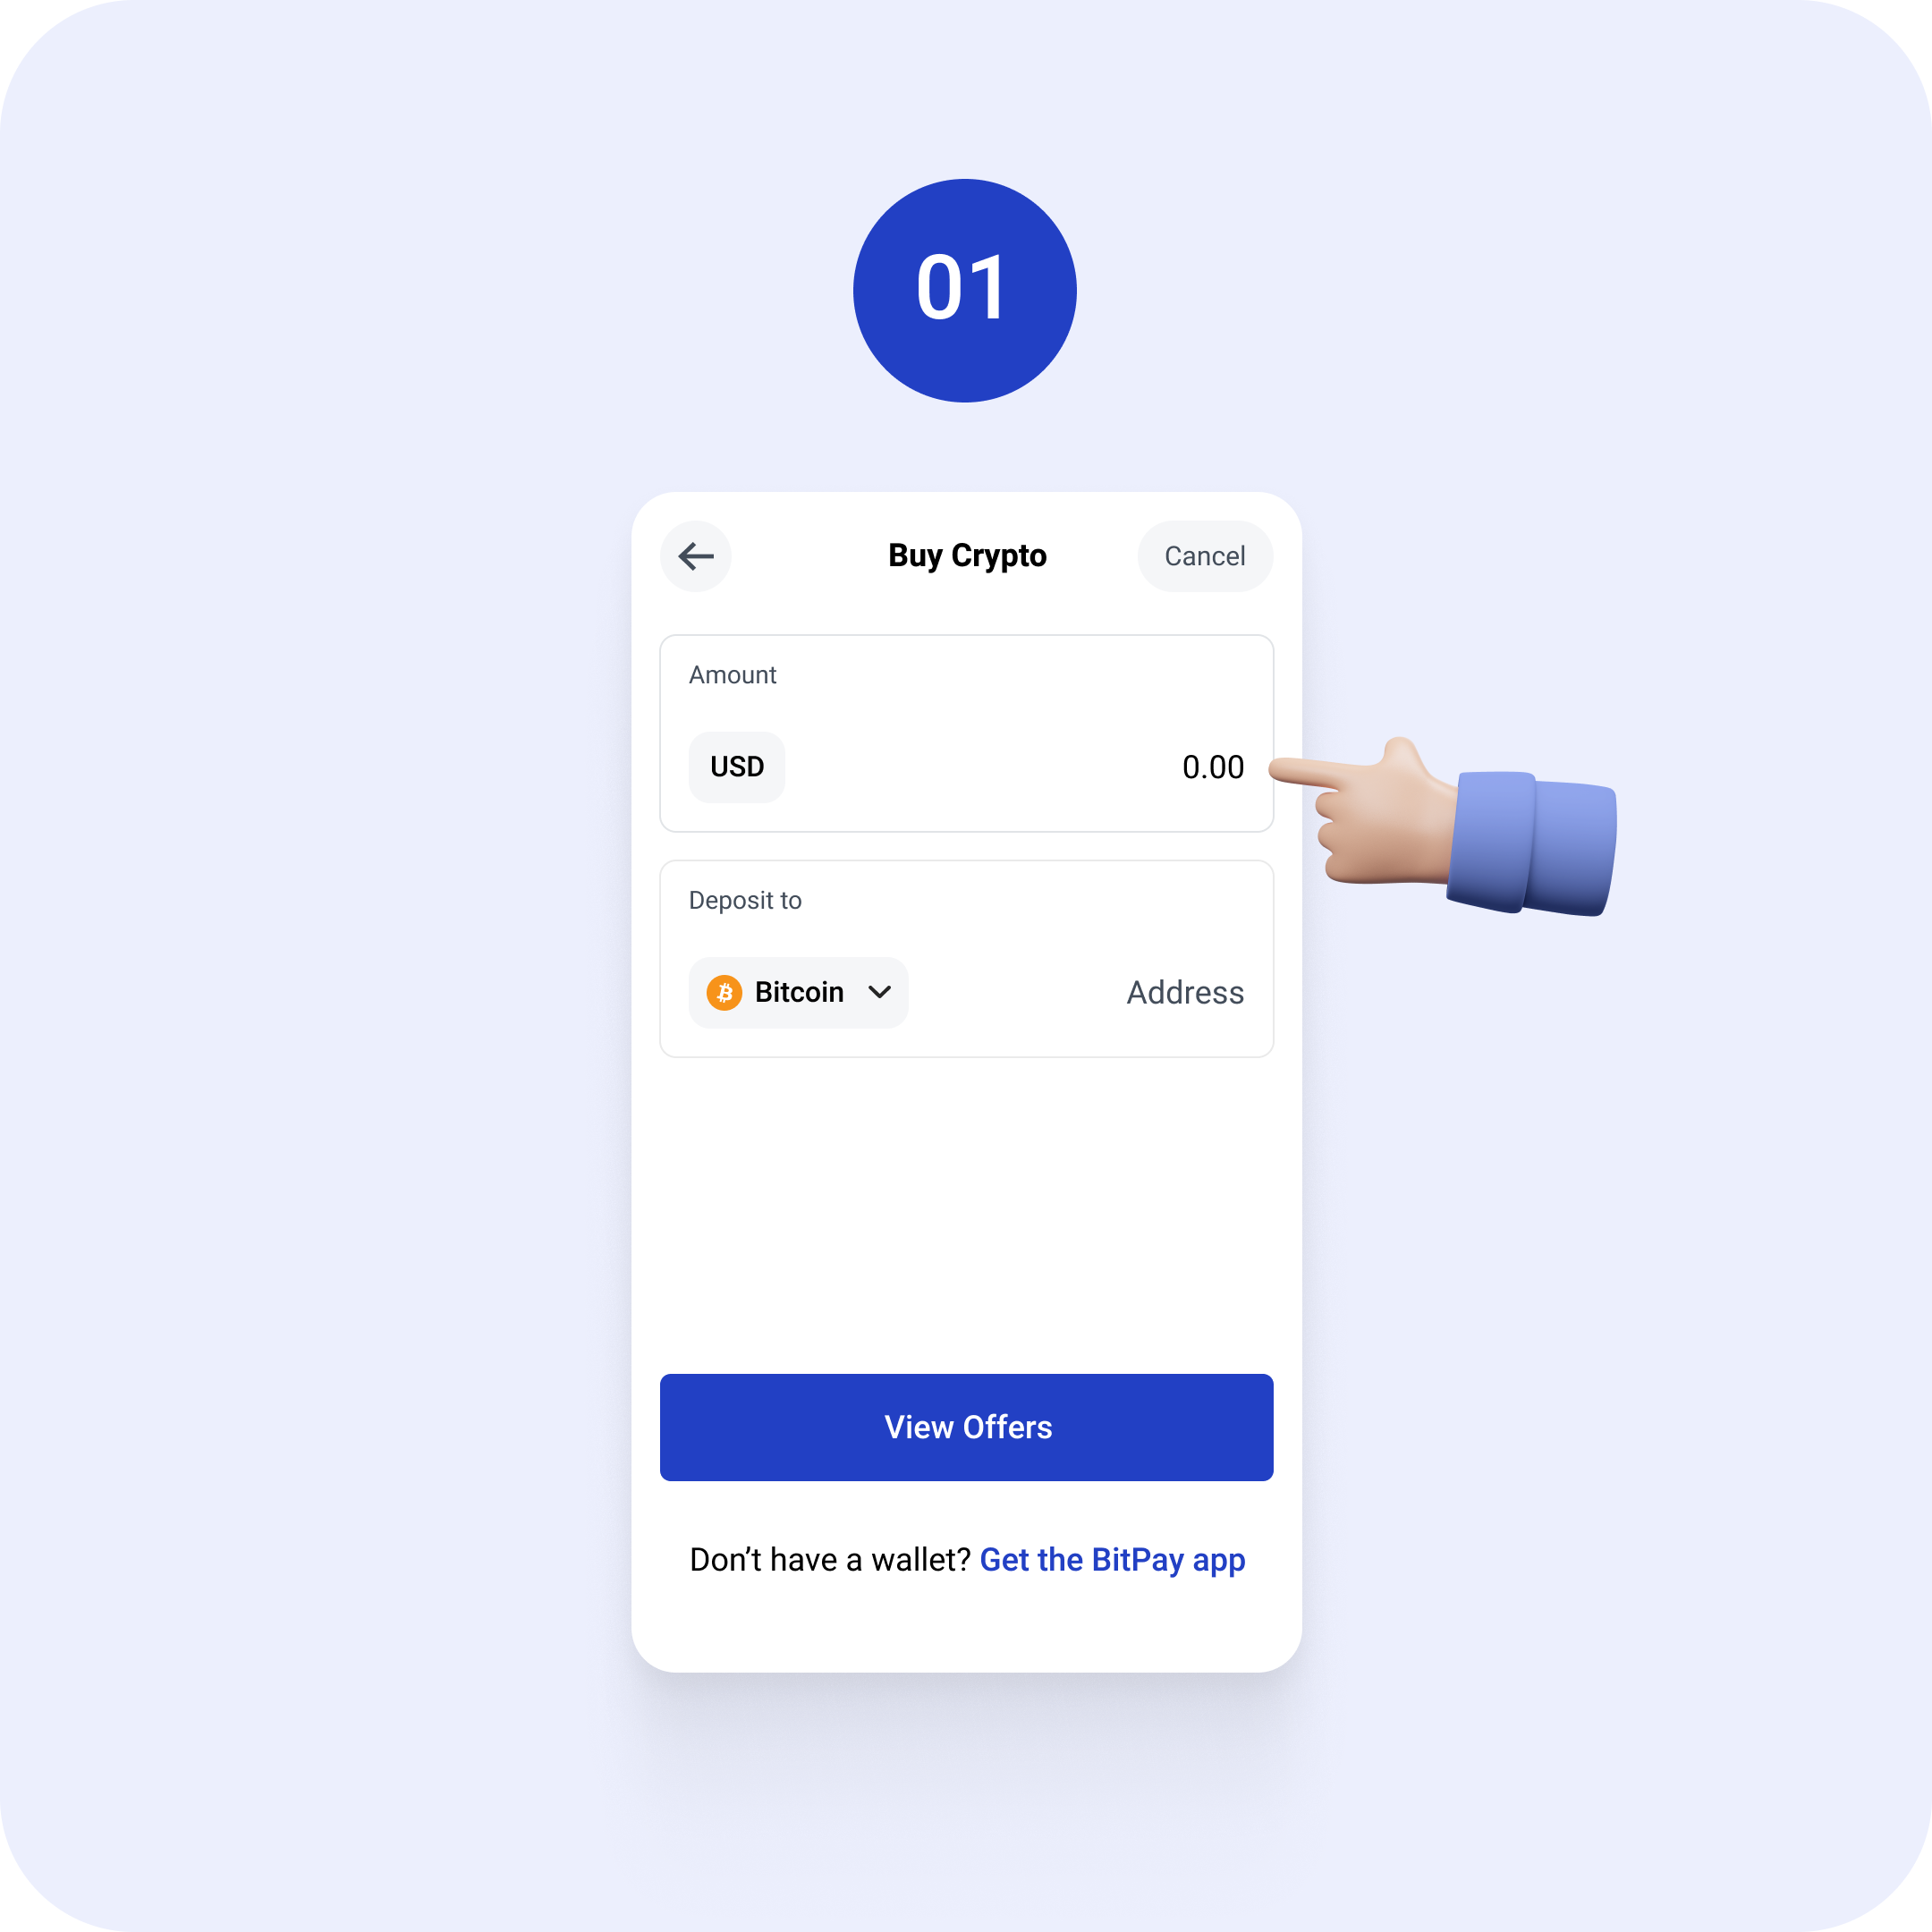Select the Cancel menu option
This screenshot has width=1932, height=1932.
pos(1203,555)
